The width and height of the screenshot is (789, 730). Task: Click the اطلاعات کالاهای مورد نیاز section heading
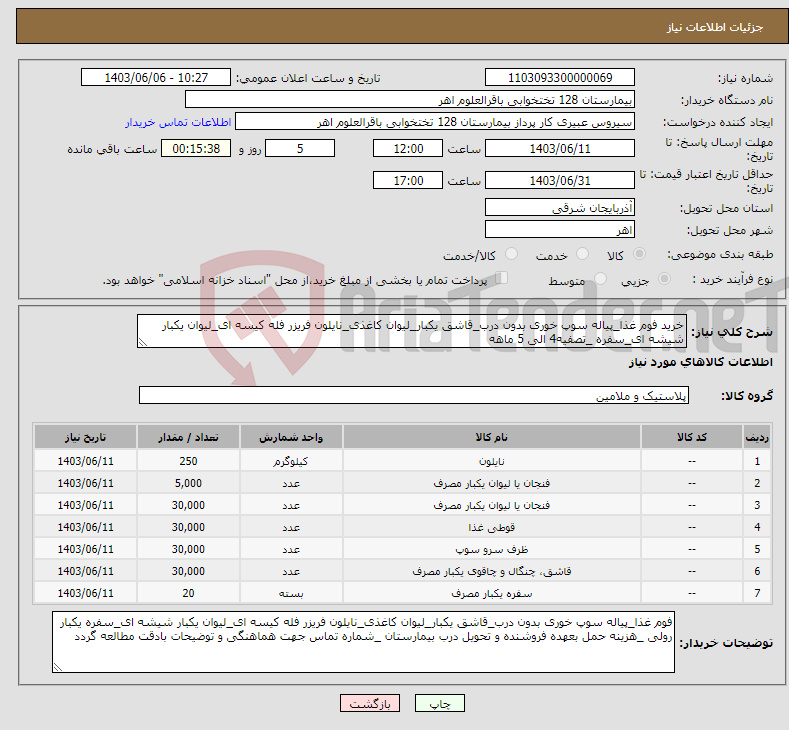700,362
